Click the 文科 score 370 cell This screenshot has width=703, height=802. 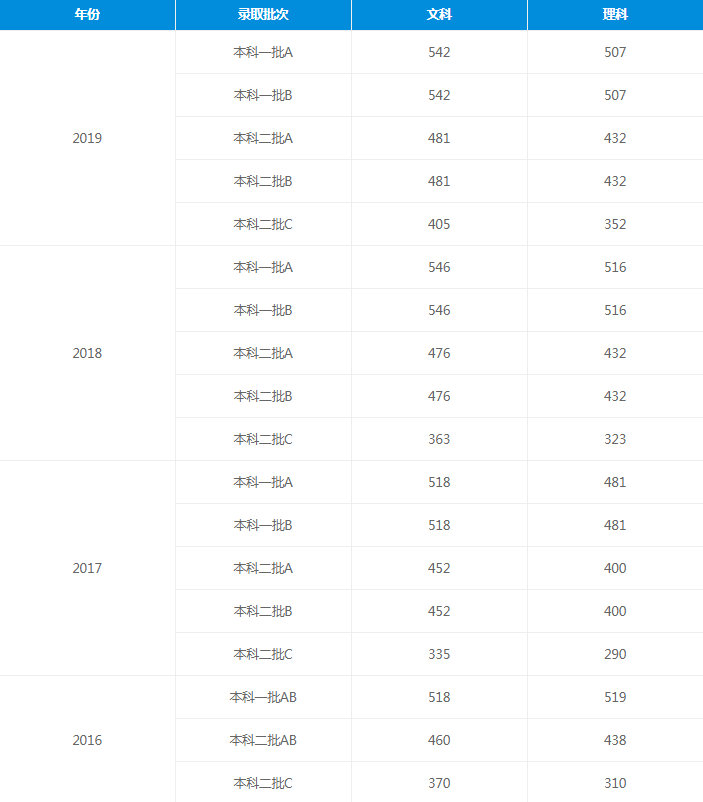point(439,783)
